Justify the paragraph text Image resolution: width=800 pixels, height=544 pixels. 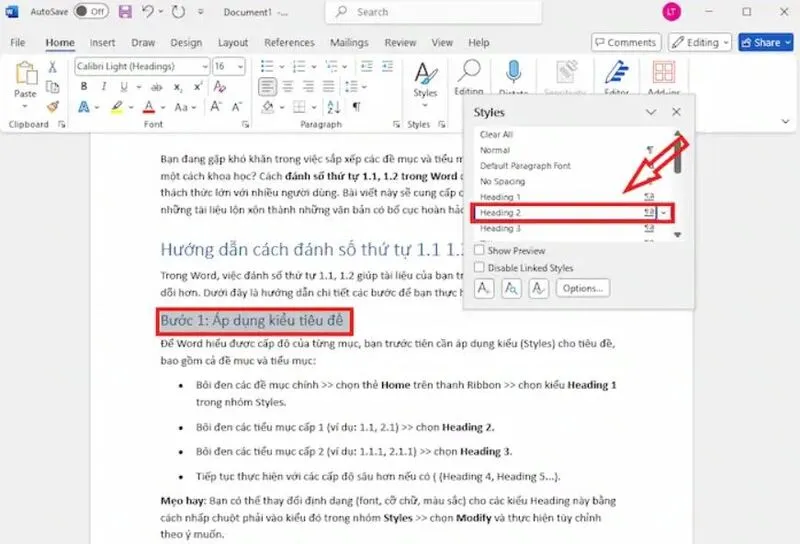point(329,87)
